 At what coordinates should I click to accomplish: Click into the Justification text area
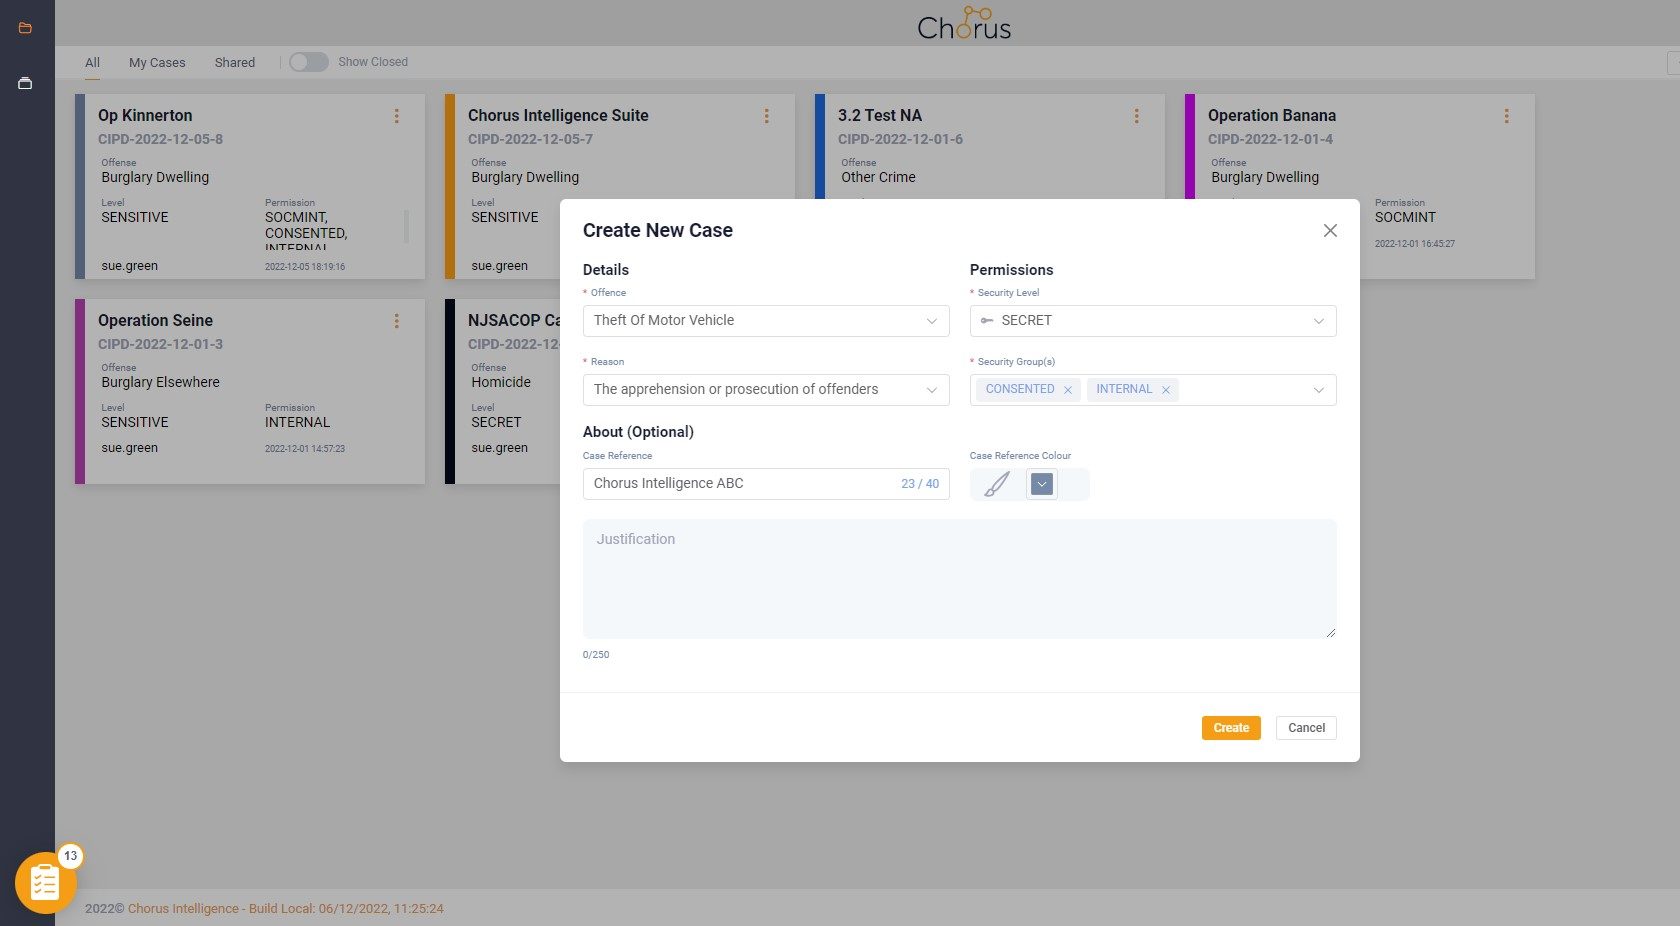coord(959,579)
